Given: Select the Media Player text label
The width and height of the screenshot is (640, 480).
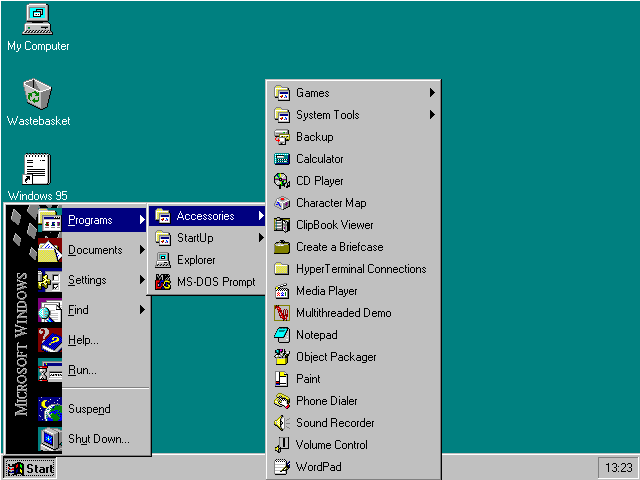Looking at the screenshot, I should pyautogui.click(x=327, y=291).
